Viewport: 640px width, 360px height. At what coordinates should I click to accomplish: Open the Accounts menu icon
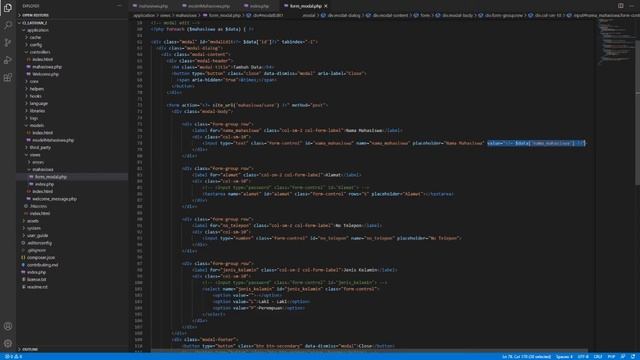click(8, 326)
